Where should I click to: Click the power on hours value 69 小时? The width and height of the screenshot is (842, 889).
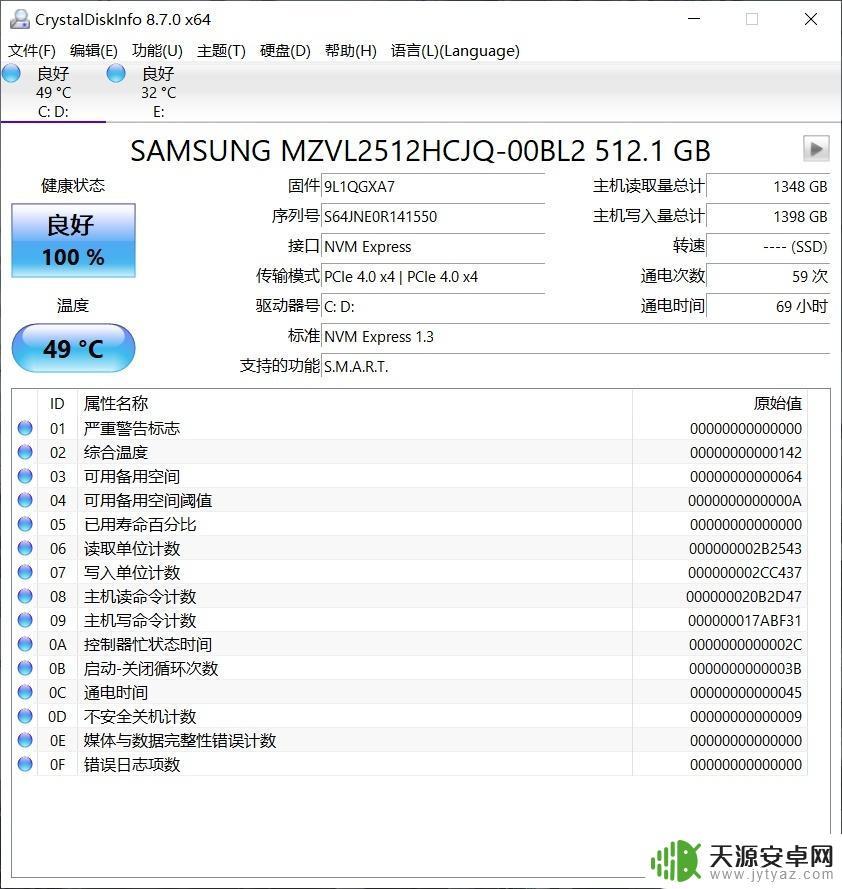pos(768,307)
